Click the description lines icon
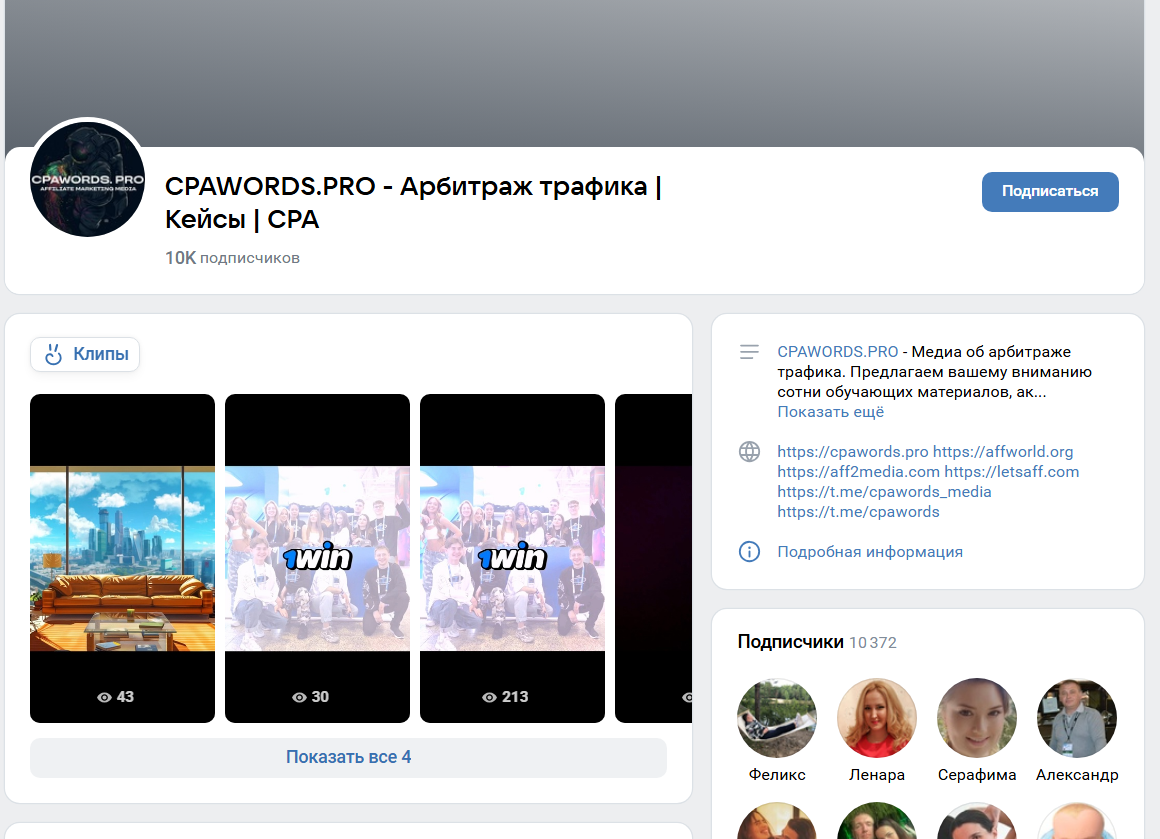This screenshot has width=1160, height=839. [749, 352]
